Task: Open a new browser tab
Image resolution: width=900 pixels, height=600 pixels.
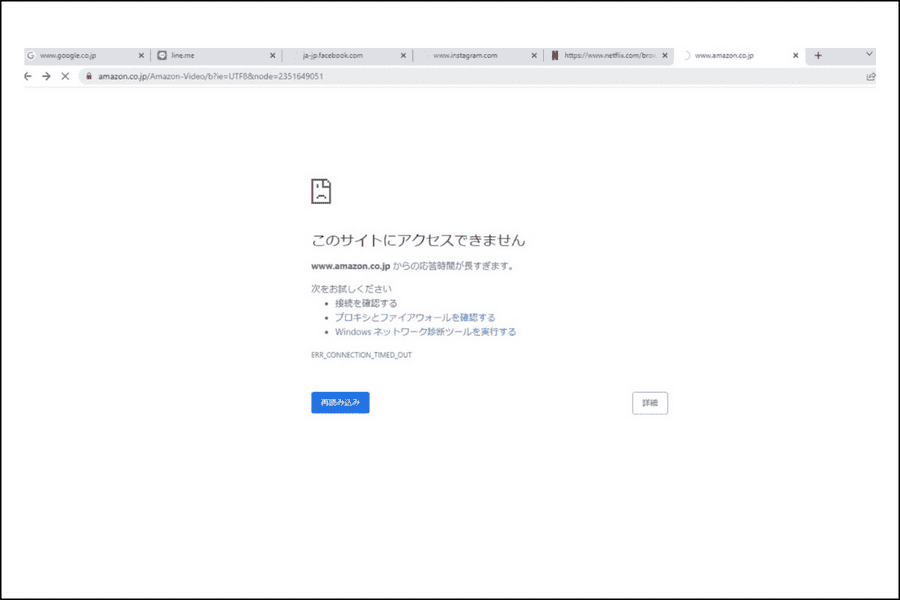Action: tap(818, 56)
